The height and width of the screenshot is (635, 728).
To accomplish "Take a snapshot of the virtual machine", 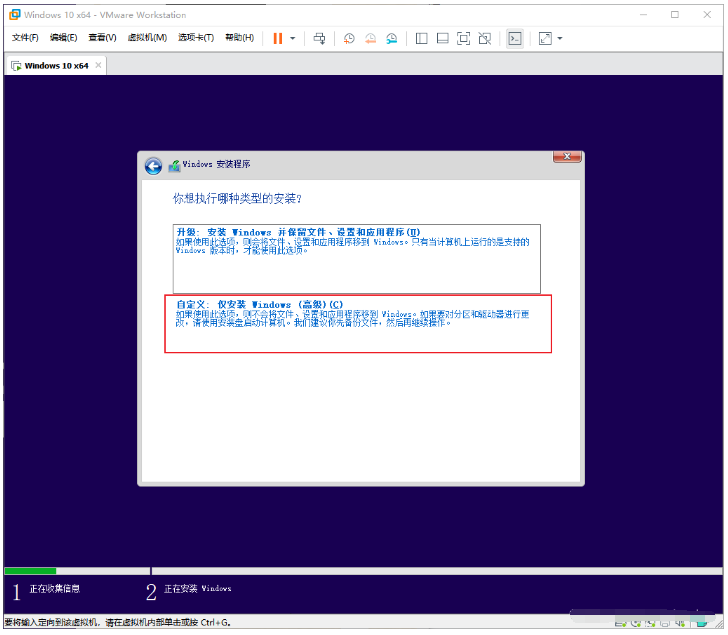I will [349, 38].
